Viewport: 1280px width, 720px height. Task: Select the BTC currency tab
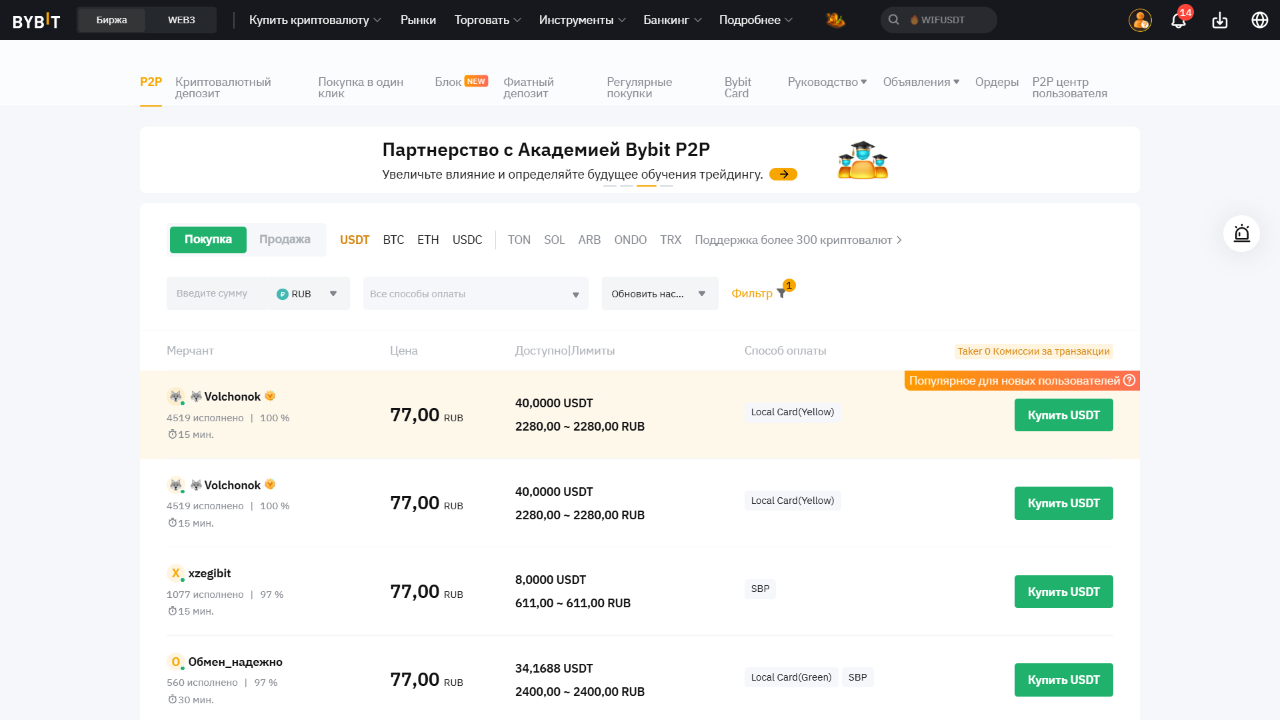coord(393,240)
